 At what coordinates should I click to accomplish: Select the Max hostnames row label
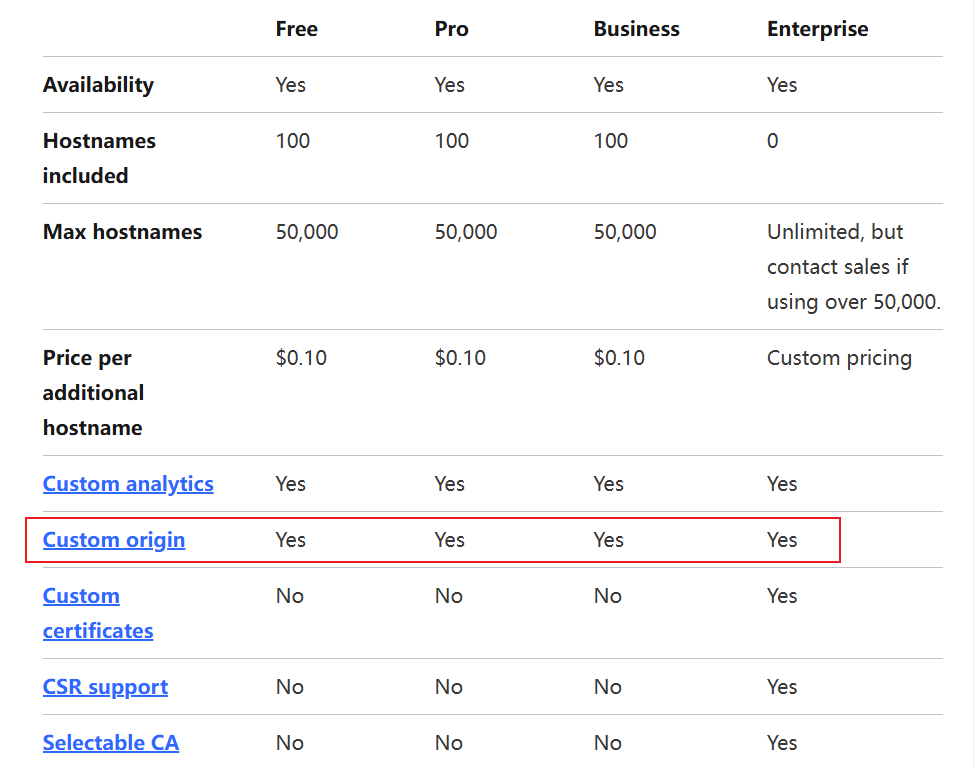point(122,232)
